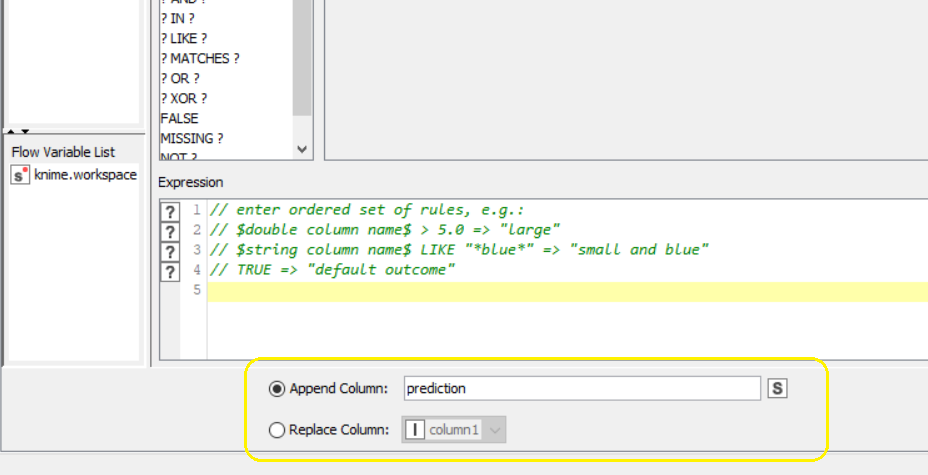Click the string icon beside knime.workspace

coord(20,175)
